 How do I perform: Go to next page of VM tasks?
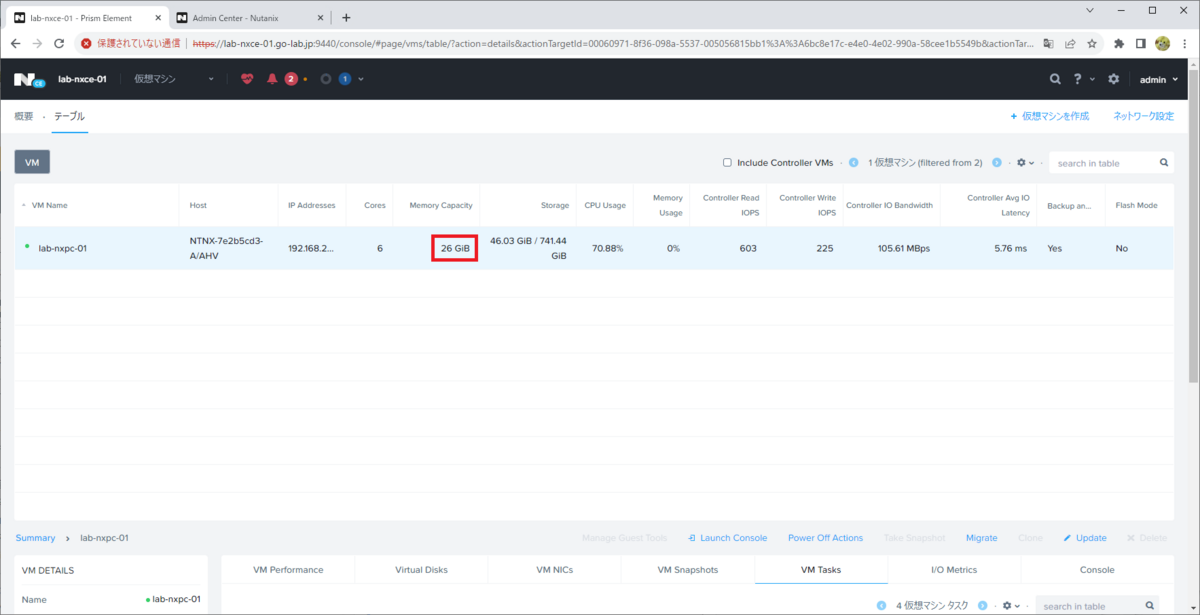tap(985, 606)
